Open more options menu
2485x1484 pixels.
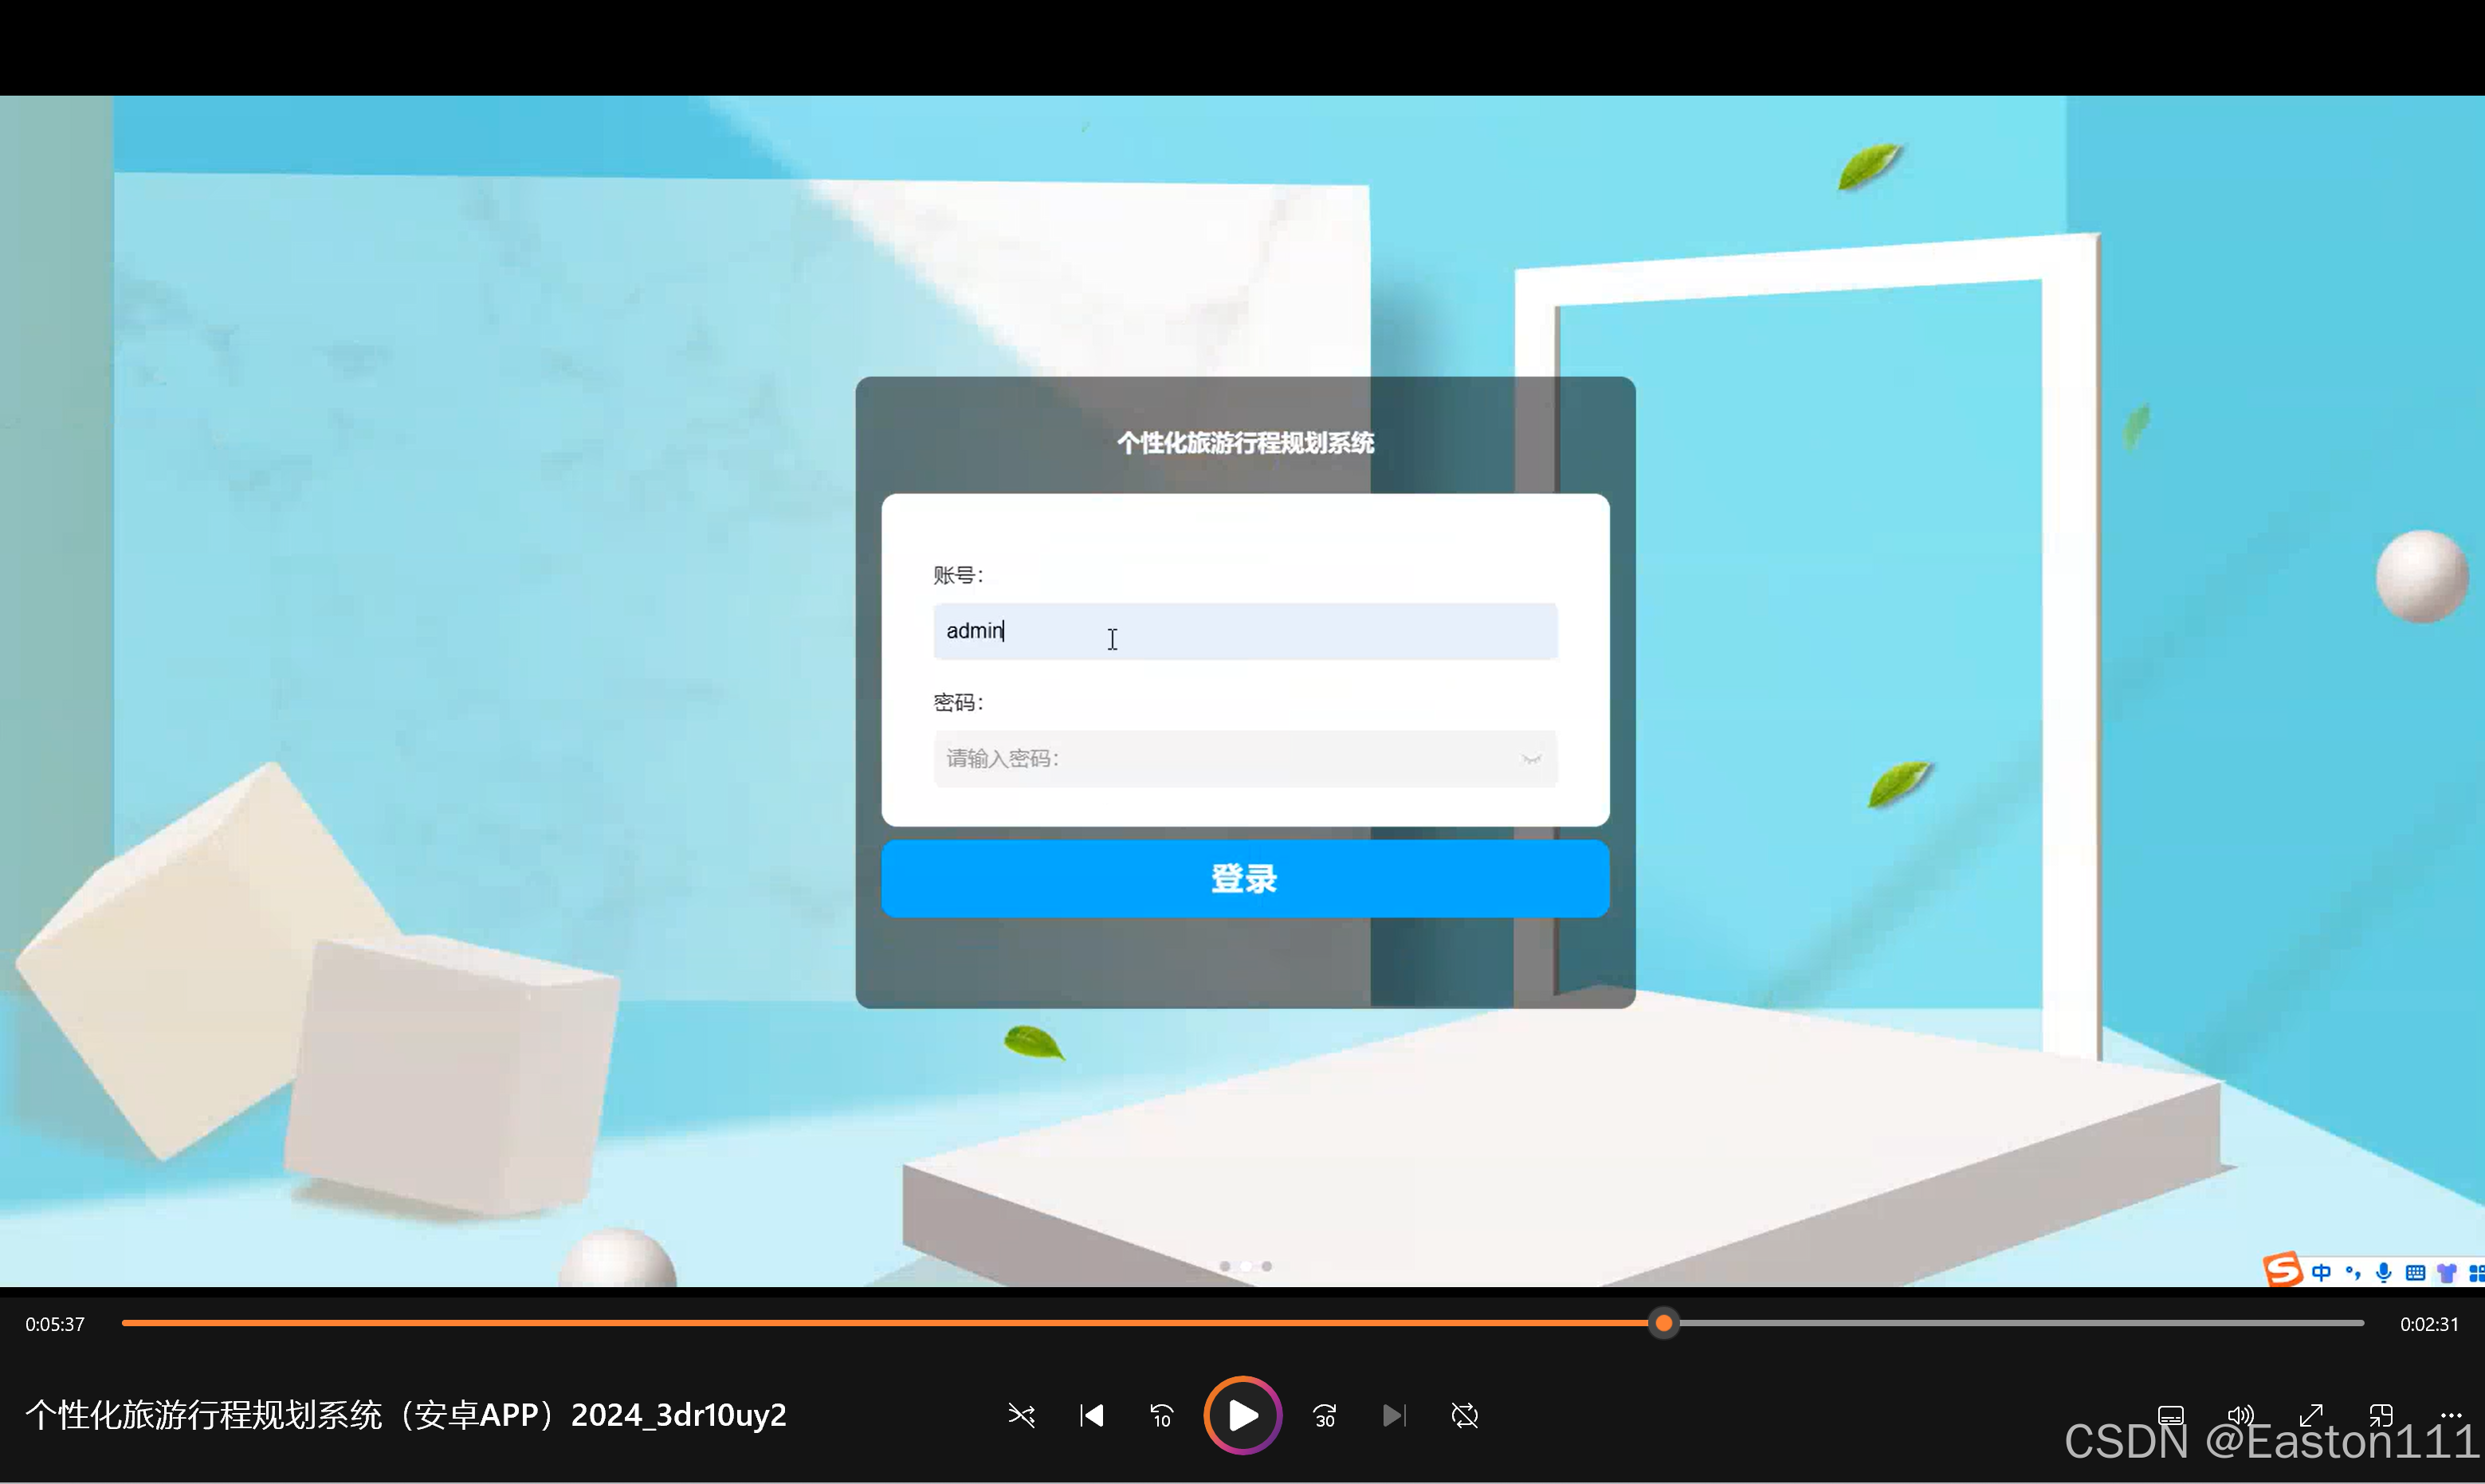tap(2451, 1415)
